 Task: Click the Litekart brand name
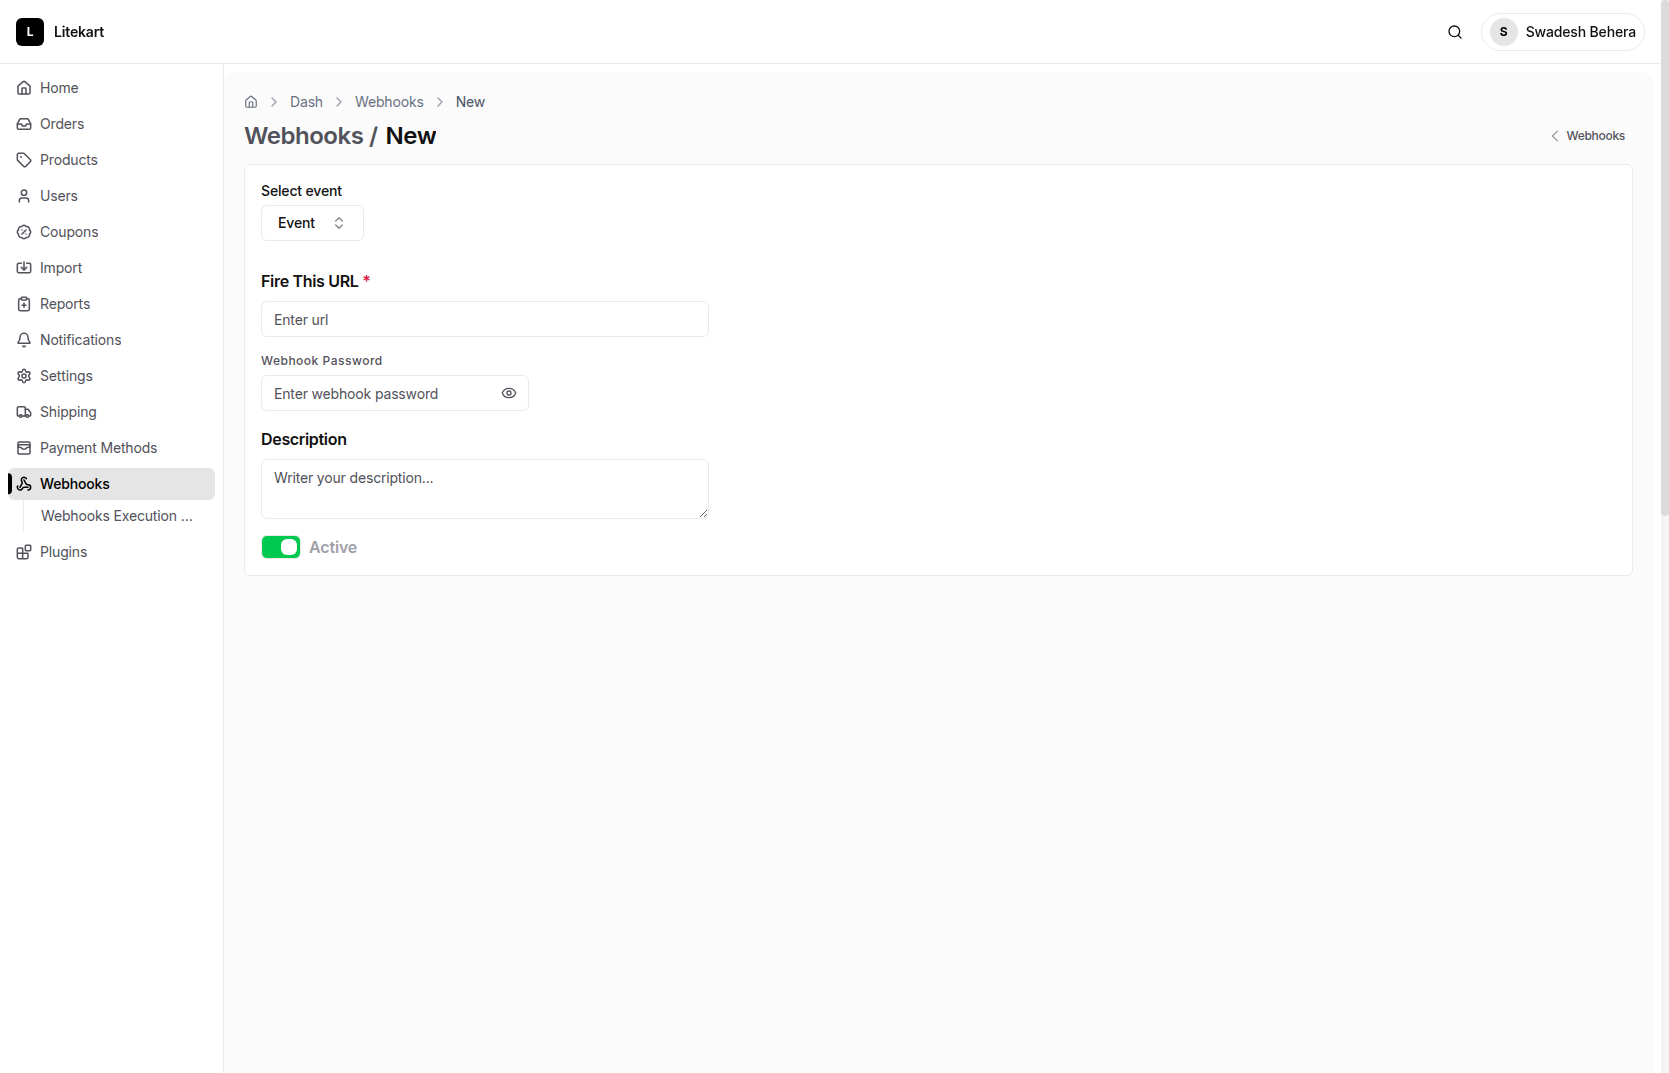pos(79,32)
